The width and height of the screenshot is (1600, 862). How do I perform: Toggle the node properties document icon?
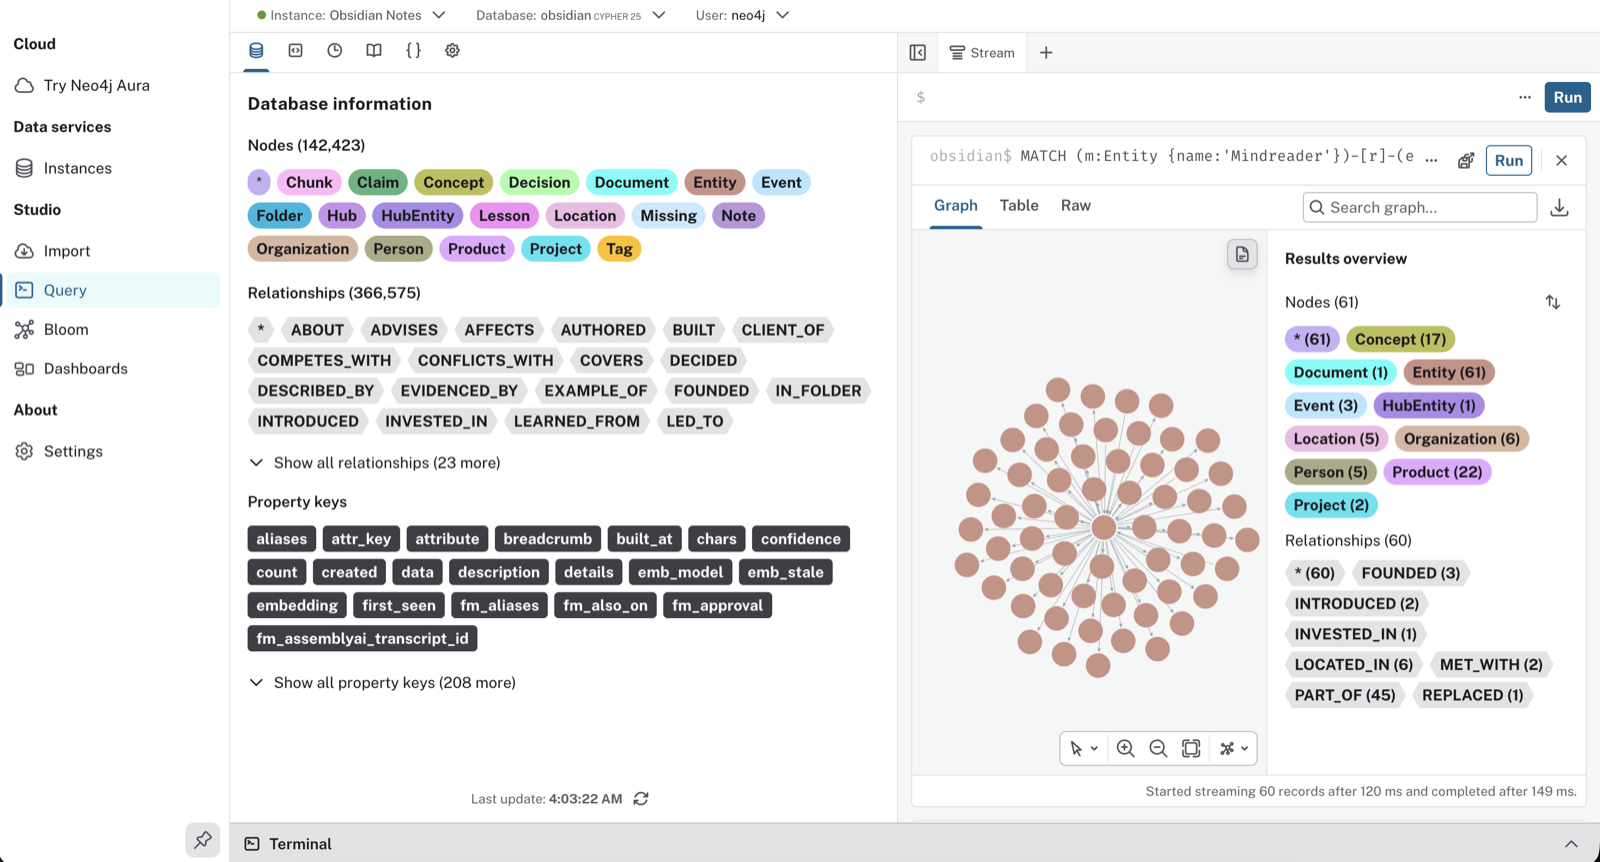click(x=1242, y=255)
